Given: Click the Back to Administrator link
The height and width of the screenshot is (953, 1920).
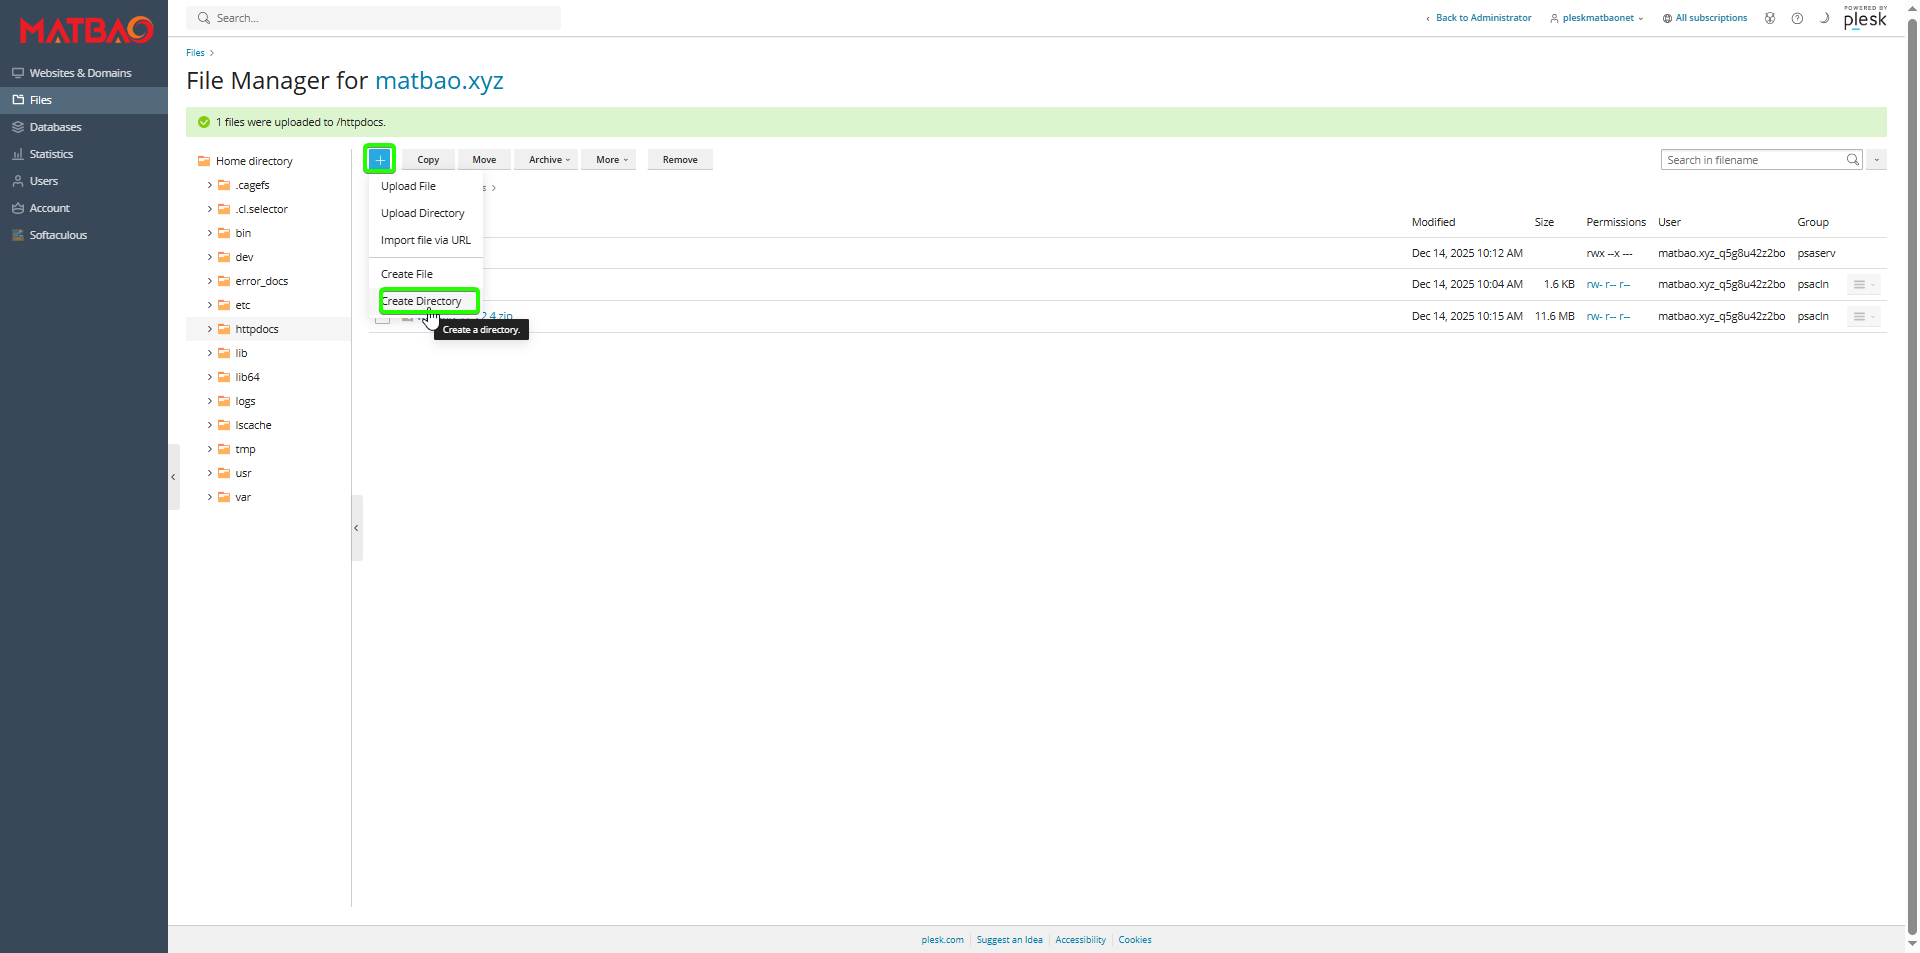Looking at the screenshot, I should pyautogui.click(x=1482, y=18).
